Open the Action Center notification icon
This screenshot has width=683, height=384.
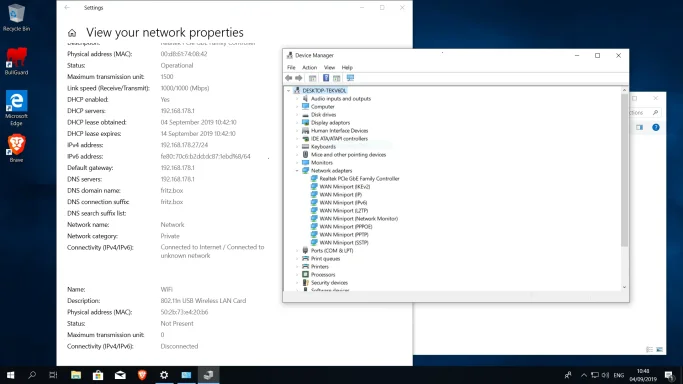(669, 375)
